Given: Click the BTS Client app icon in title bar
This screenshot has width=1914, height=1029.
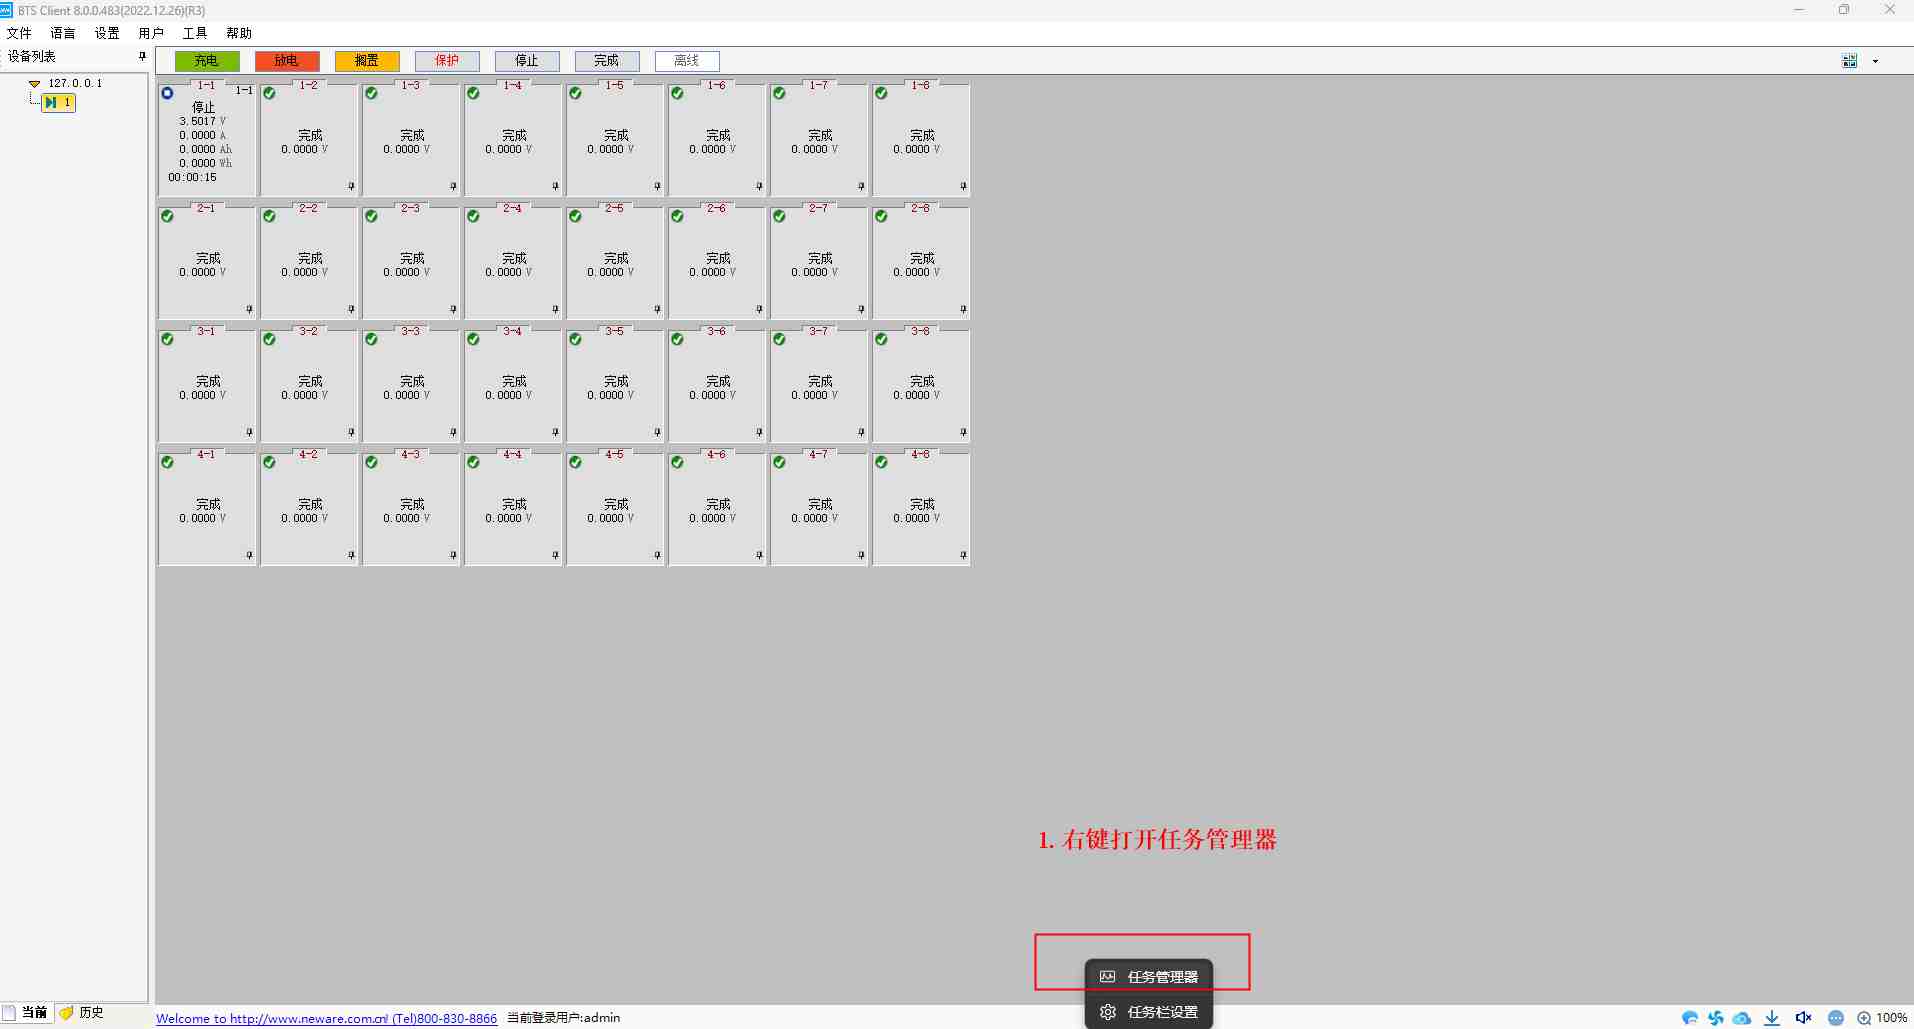Looking at the screenshot, I should pyautogui.click(x=7, y=10).
